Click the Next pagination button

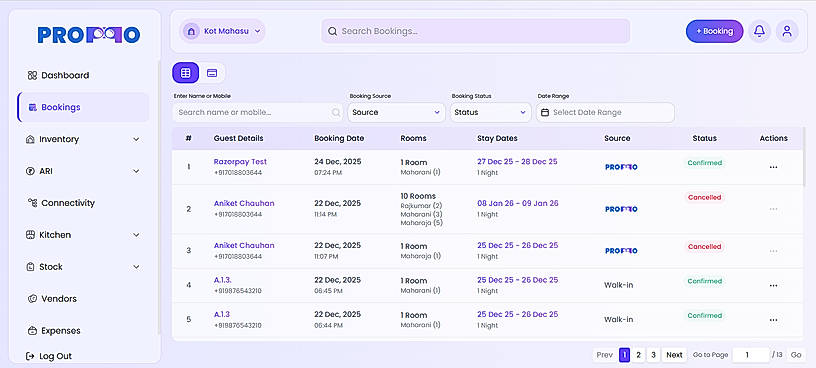point(674,355)
